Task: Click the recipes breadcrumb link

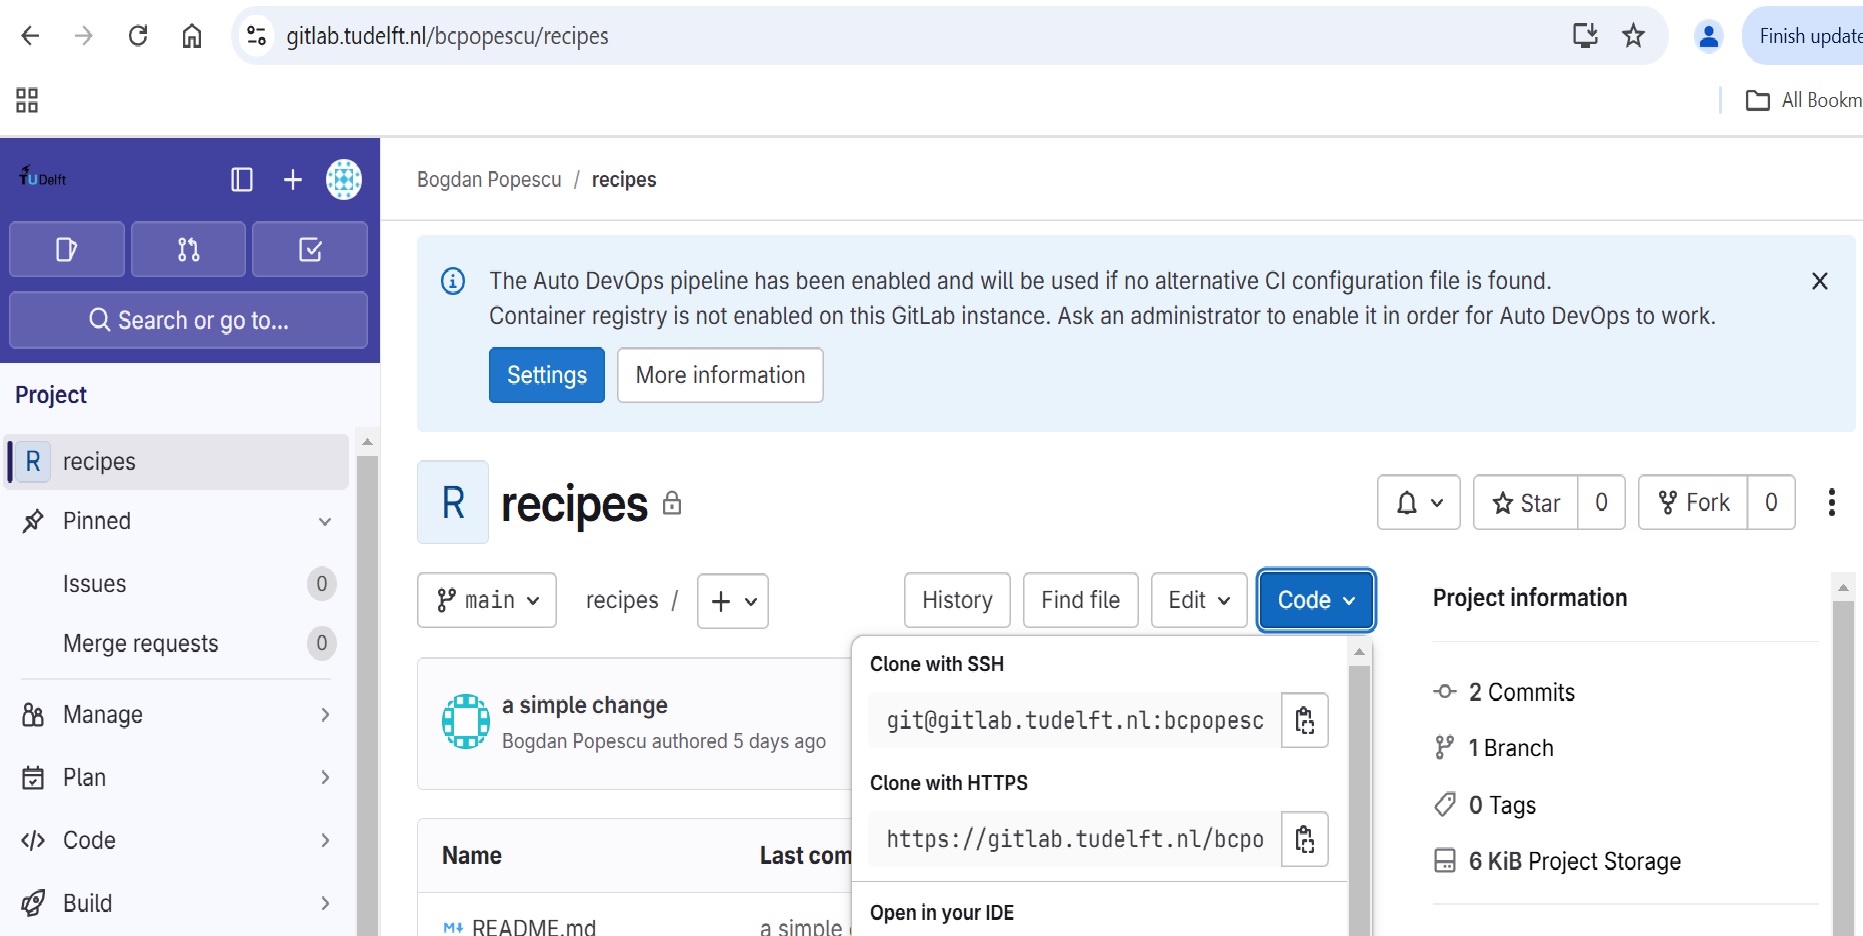Action: click(x=624, y=180)
